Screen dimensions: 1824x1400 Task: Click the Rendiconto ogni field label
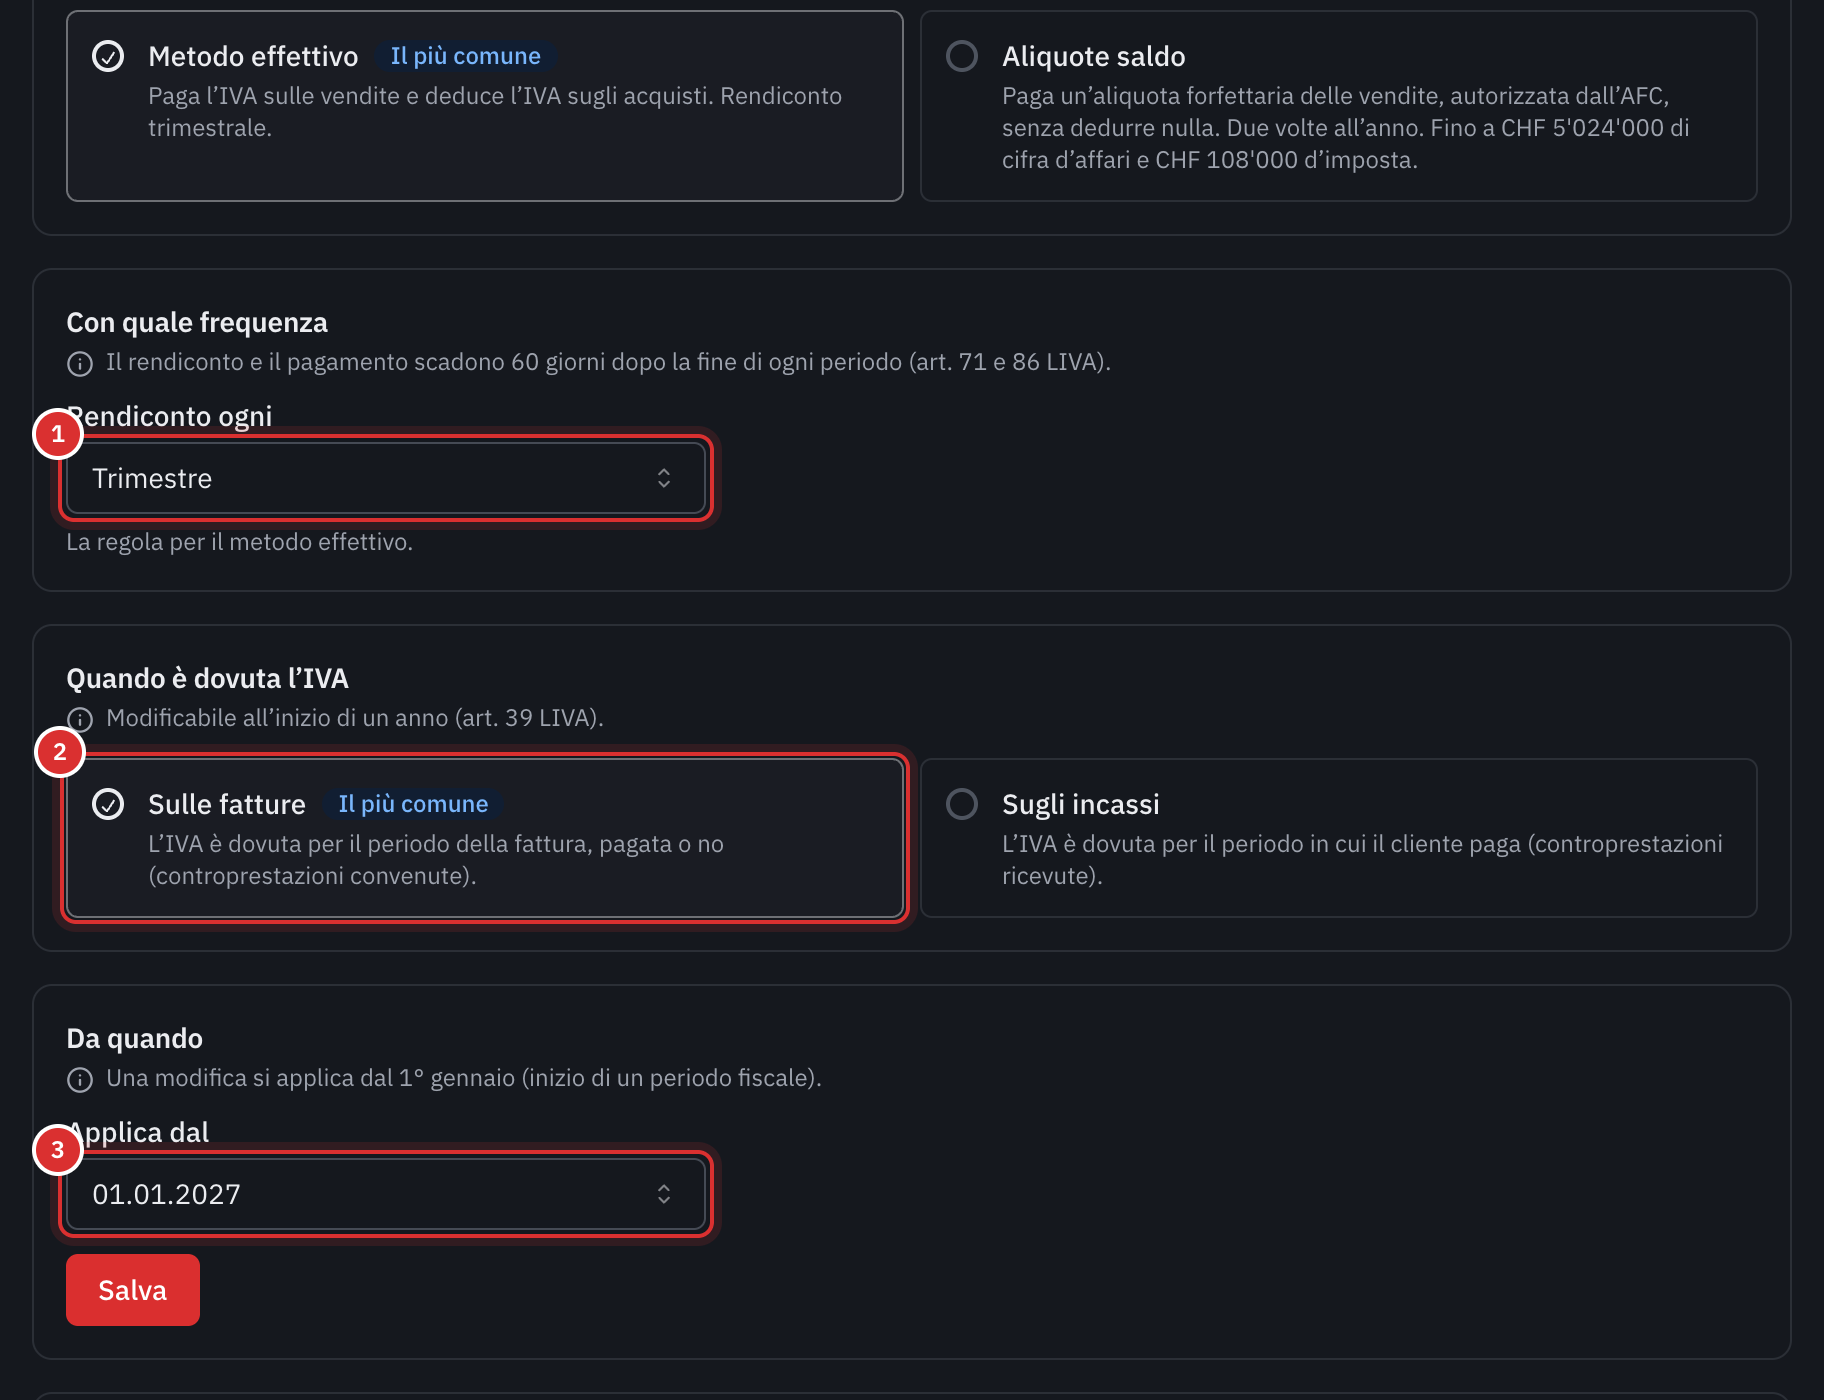[x=170, y=416]
